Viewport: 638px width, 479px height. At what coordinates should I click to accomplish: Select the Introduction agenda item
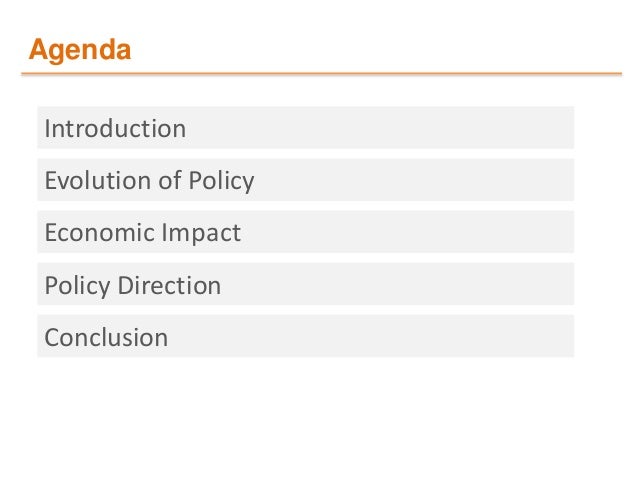306,128
